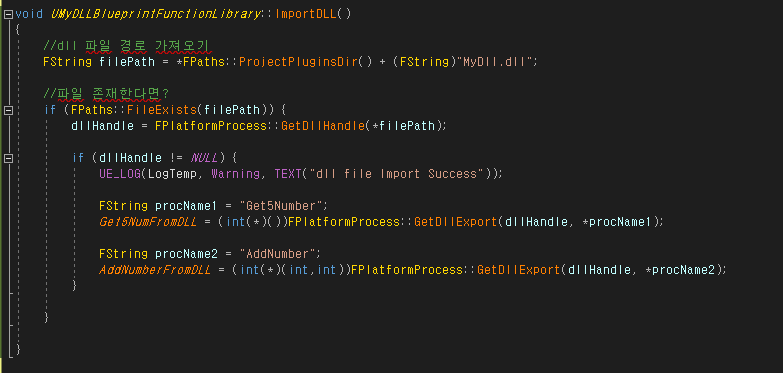This screenshot has height=373, width=783.
Task: Click the FileExists method call
Action: (x=162, y=110)
